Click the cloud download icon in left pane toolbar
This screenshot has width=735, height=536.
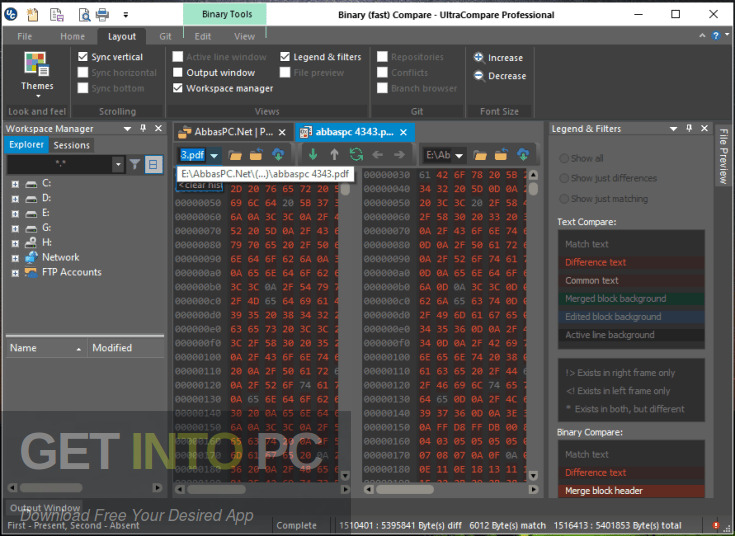[278, 154]
